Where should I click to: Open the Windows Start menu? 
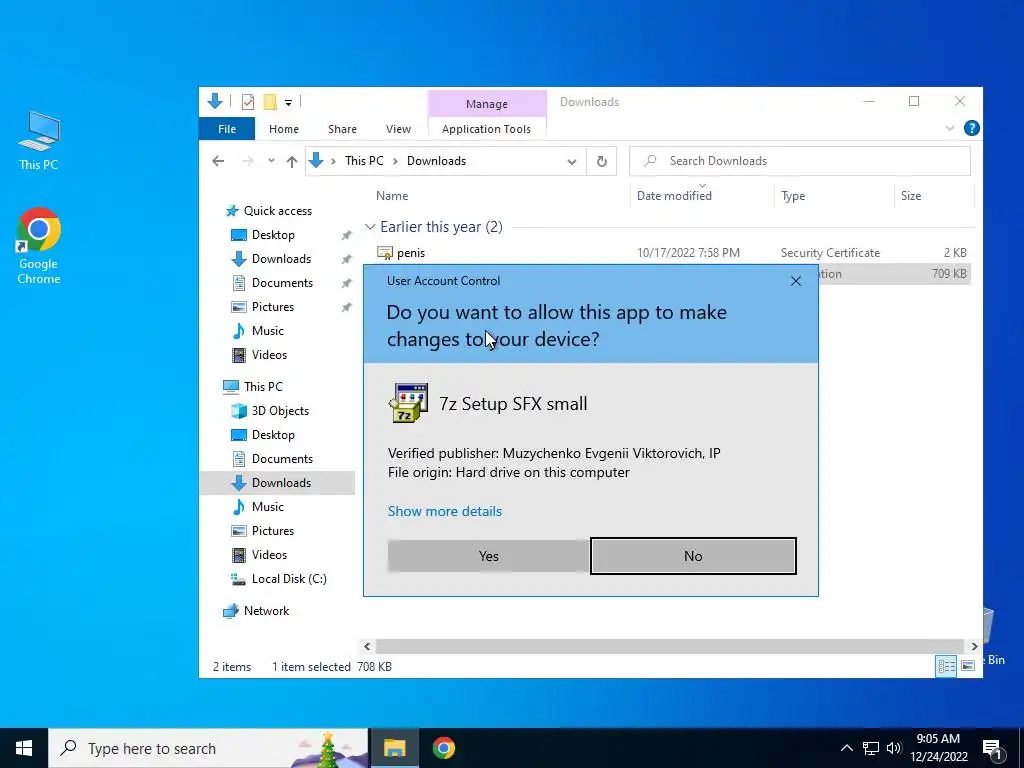(x=24, y=748)
